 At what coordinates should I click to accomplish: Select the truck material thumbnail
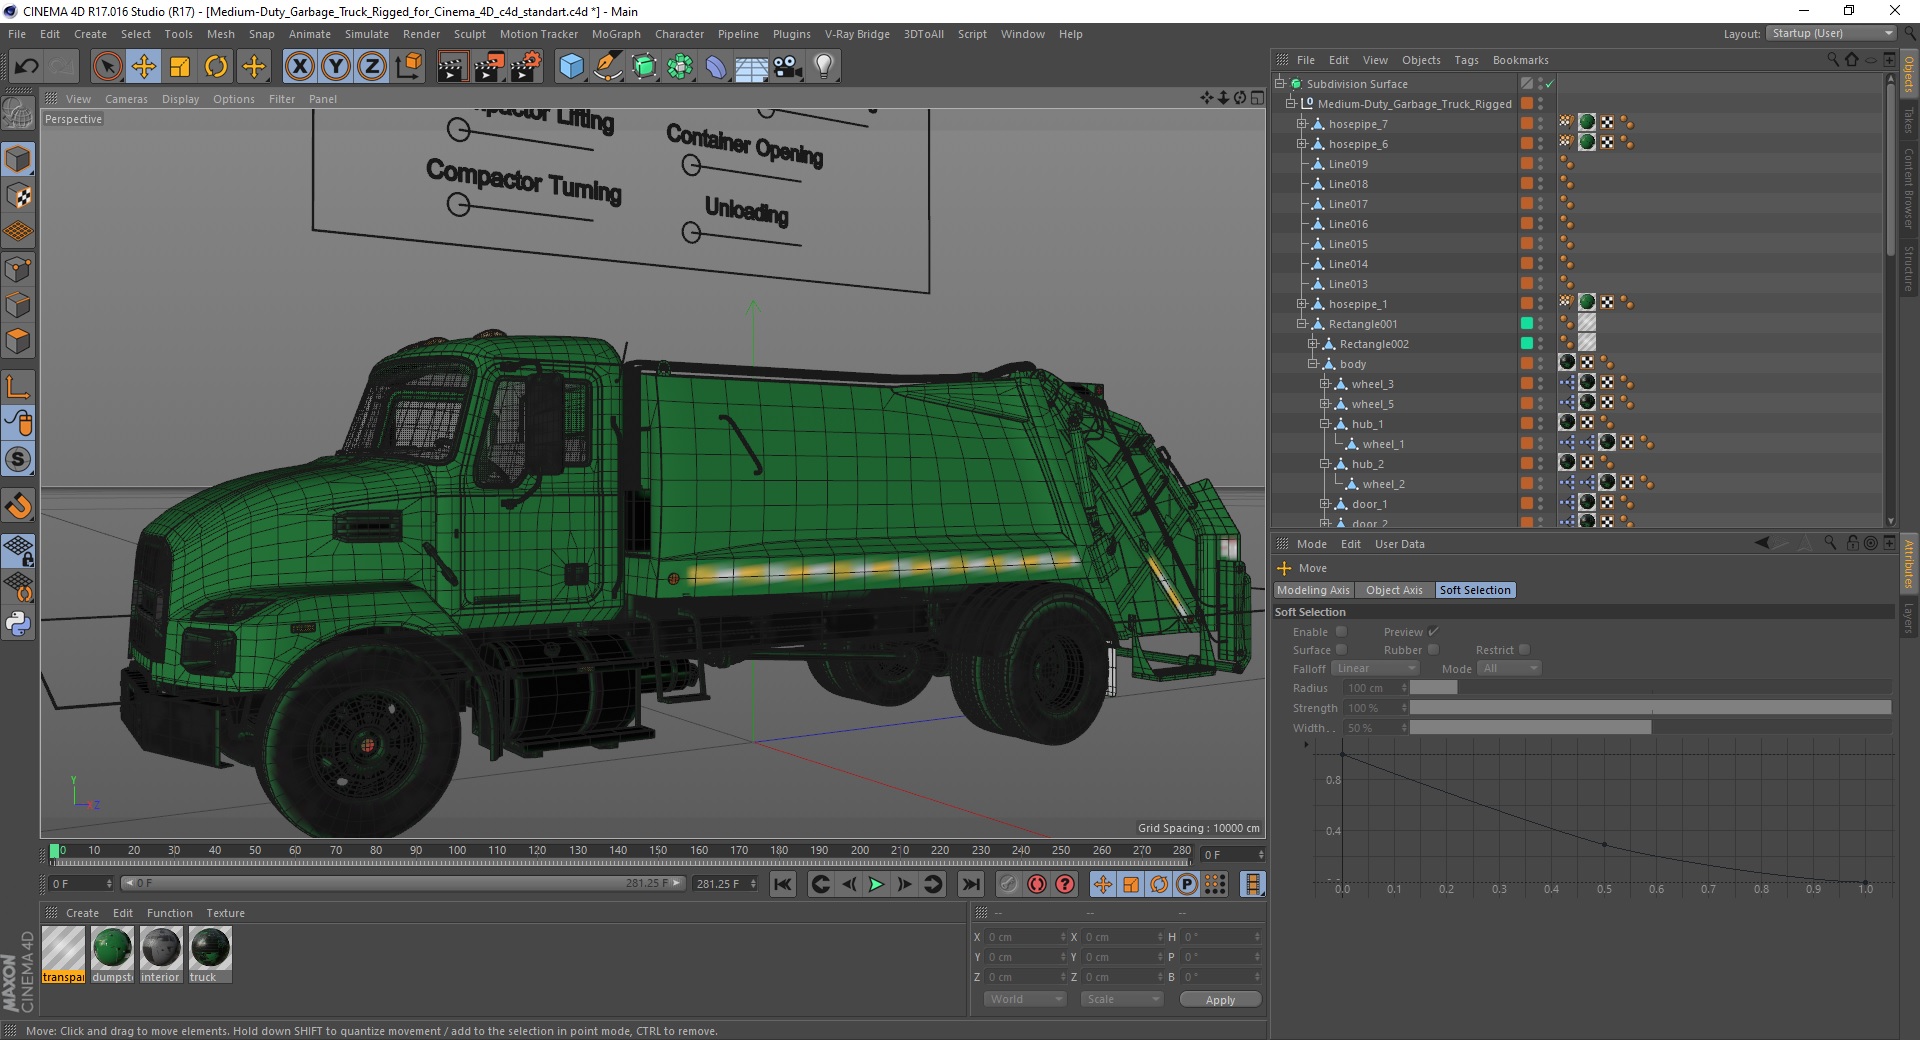[209, 955]
